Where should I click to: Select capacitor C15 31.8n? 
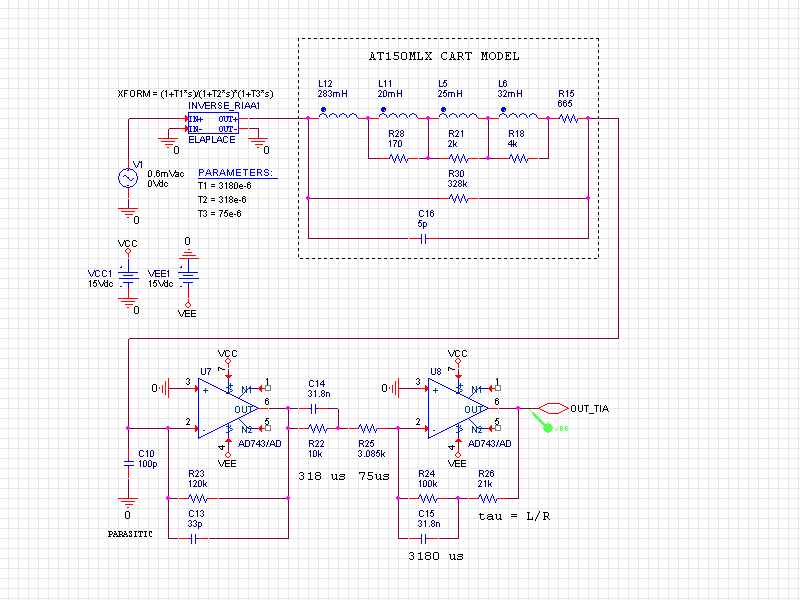pos(423,538)
